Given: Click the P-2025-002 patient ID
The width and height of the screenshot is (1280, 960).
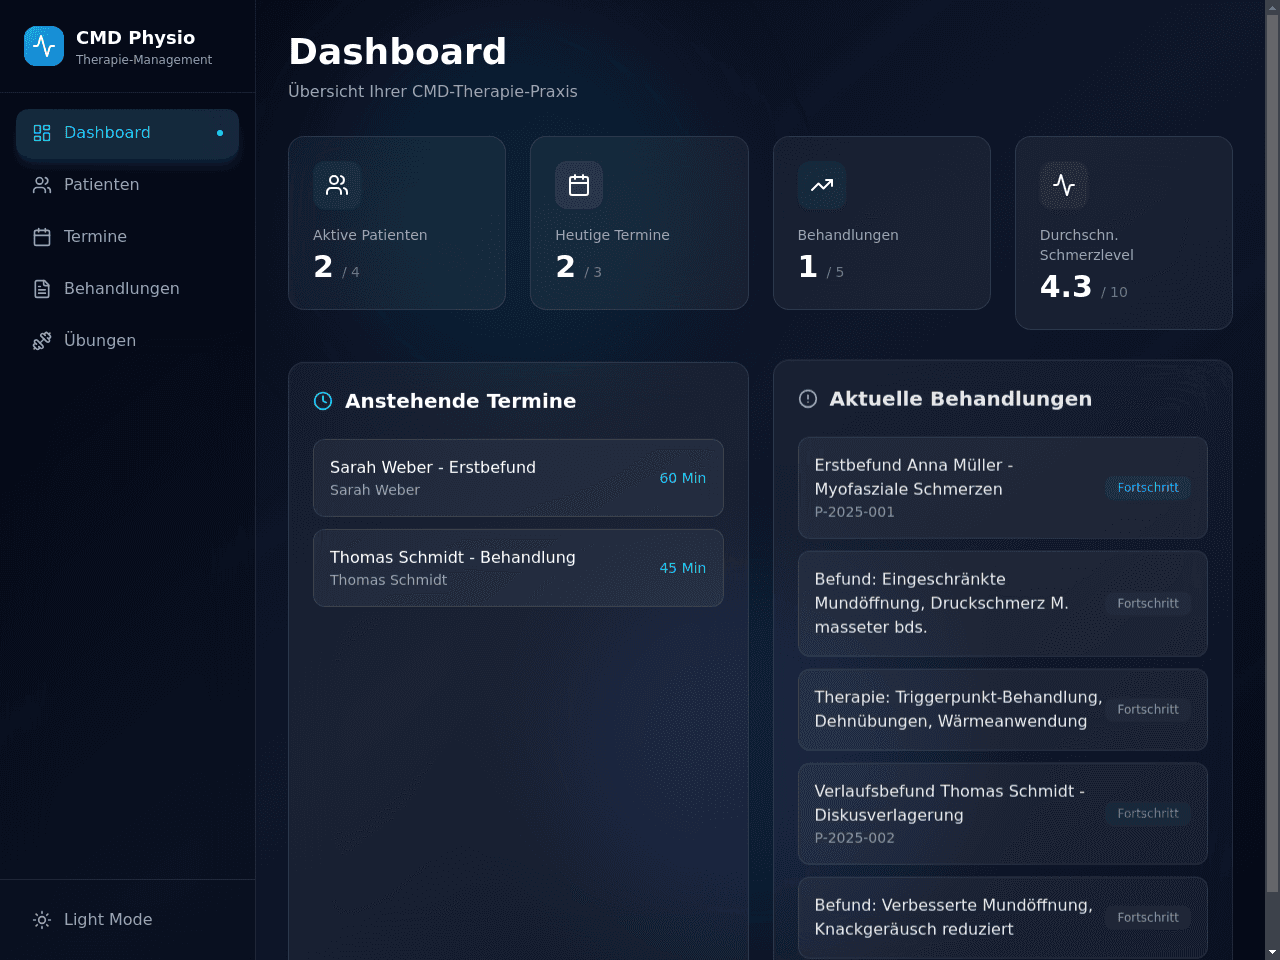Looking at the screenshot, I should (x=855, y=838).
